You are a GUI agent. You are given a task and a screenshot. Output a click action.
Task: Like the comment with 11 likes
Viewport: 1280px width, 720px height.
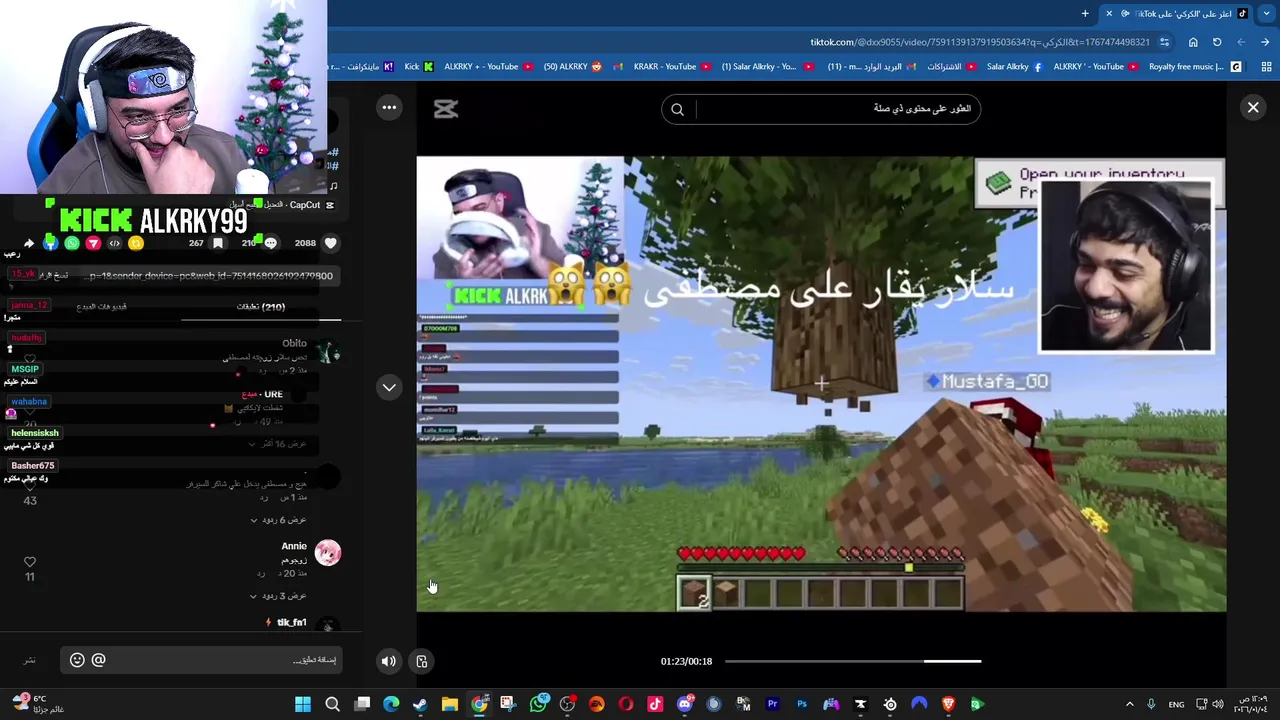[30, 562]
